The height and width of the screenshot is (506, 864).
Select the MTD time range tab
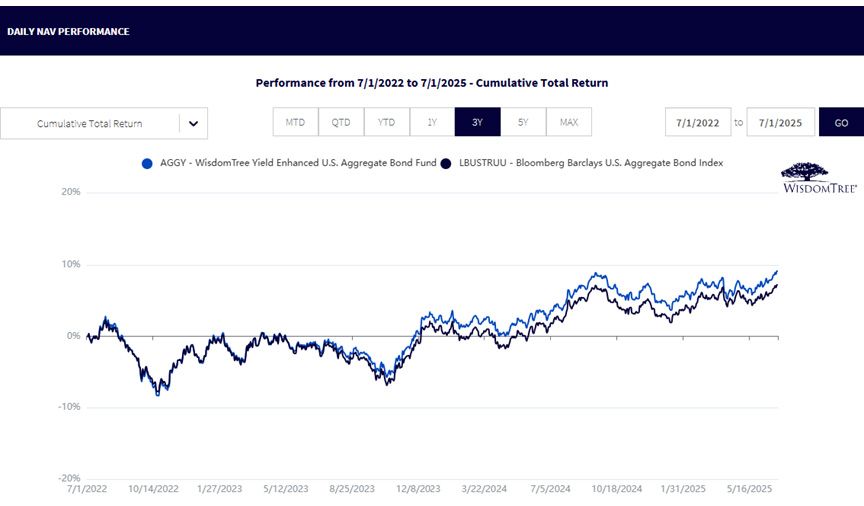pyautogui.click(x=295, y=122)
